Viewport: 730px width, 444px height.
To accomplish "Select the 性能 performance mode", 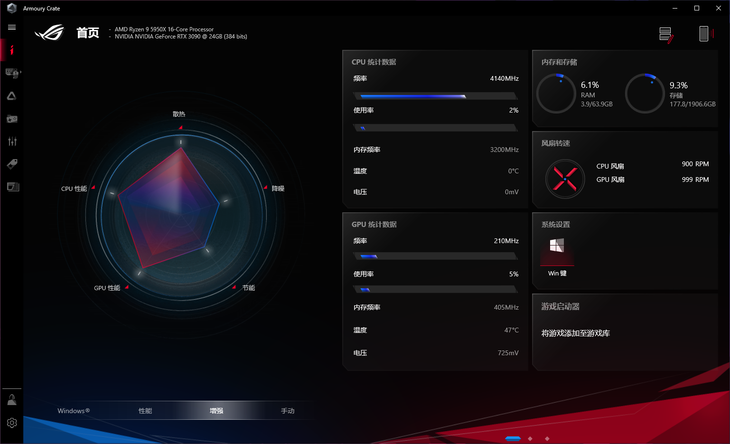I will [x=145, y=411].
